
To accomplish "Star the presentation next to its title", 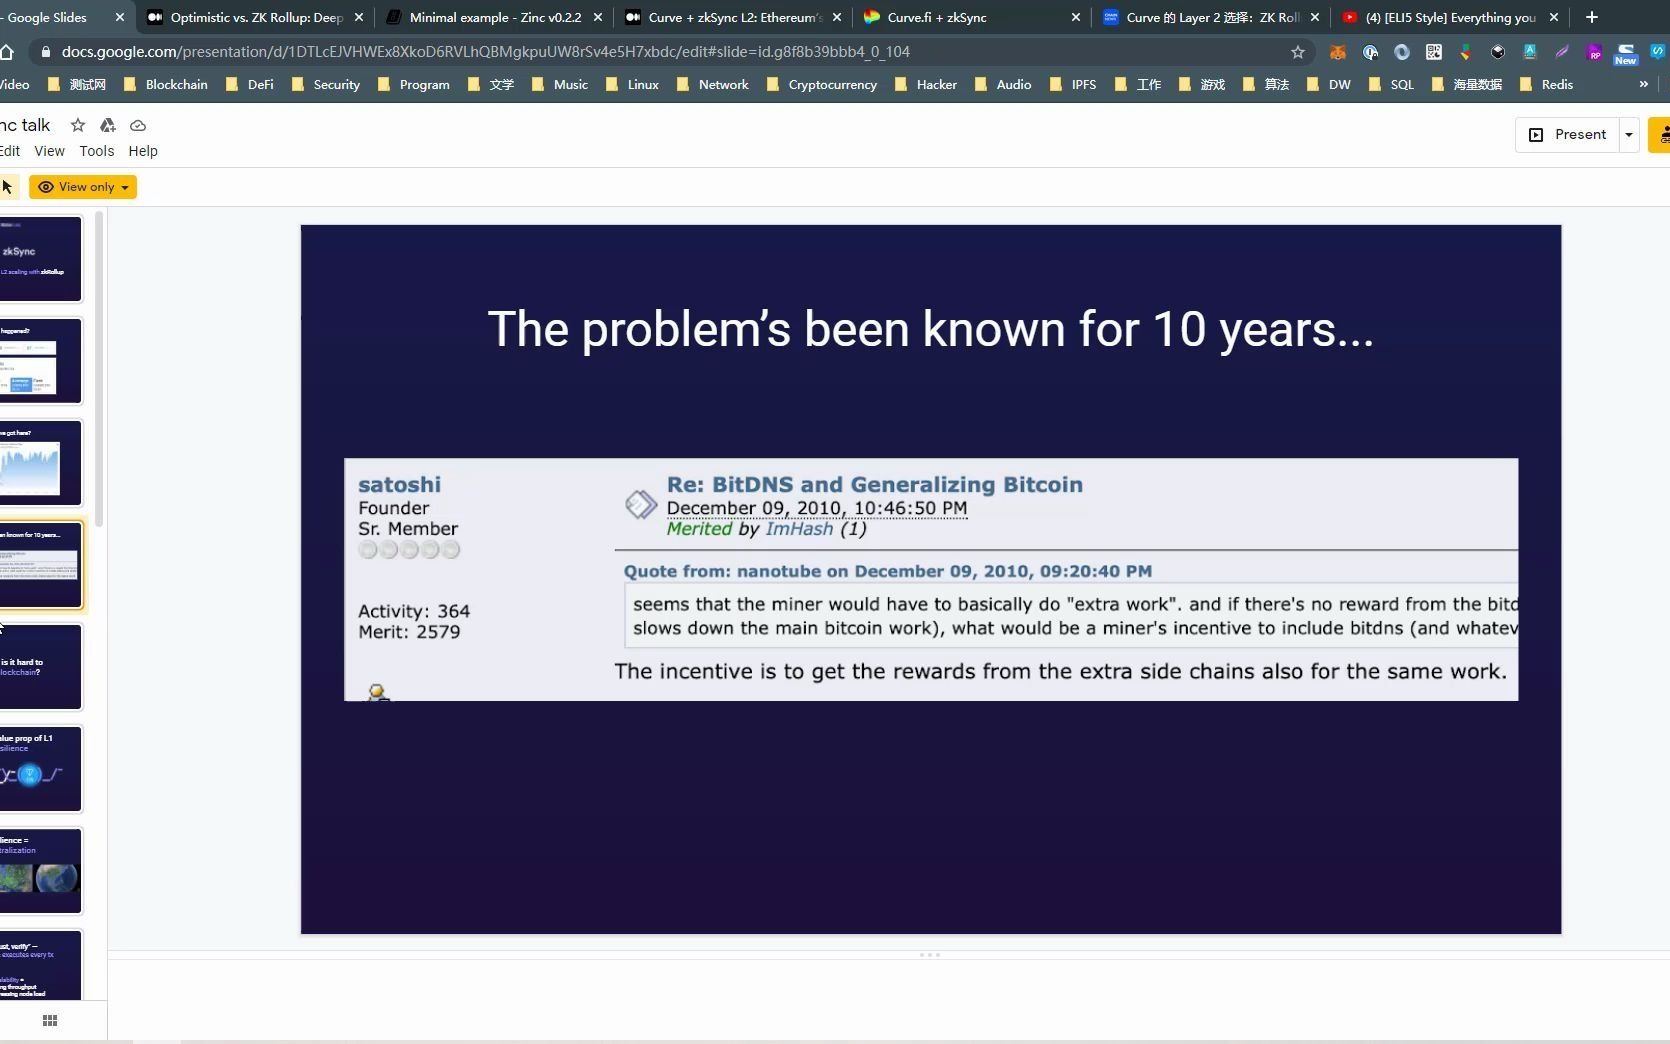I will pos(78,125).
